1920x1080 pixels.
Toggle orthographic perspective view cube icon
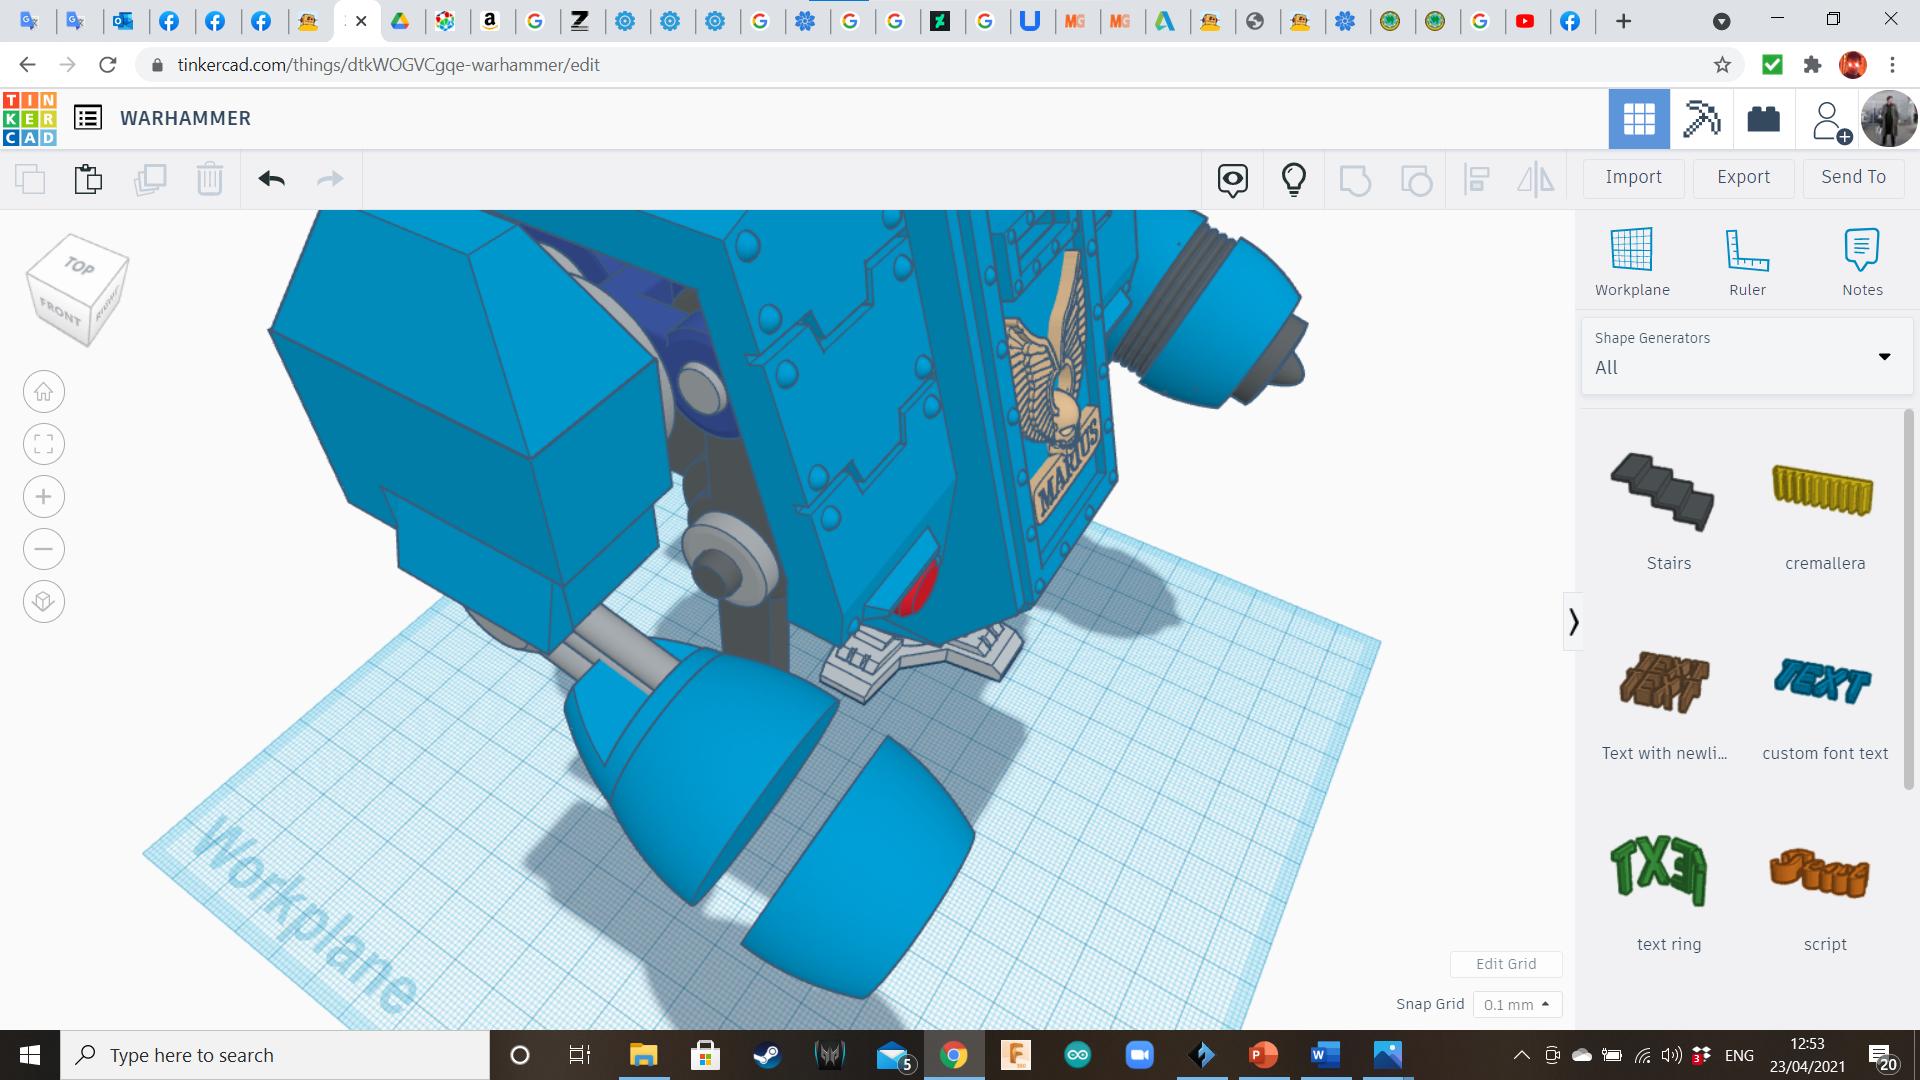(44, 602)
